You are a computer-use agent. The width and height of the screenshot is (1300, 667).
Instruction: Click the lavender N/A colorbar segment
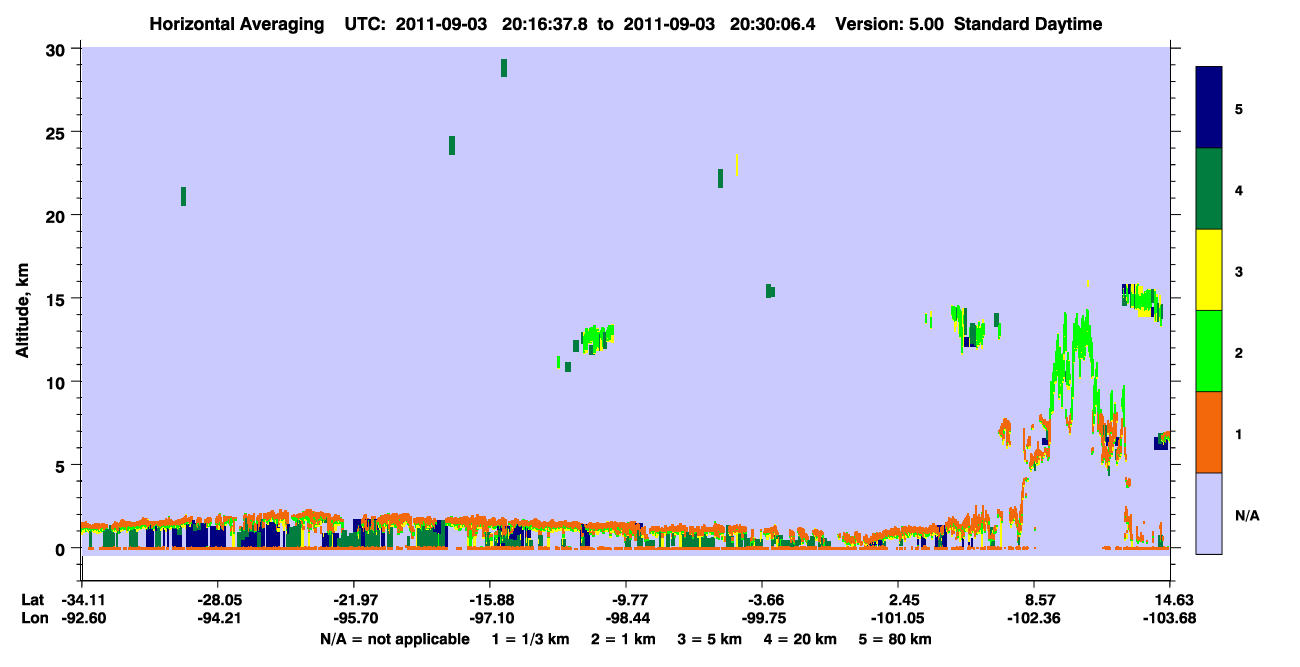[1209, 513]
